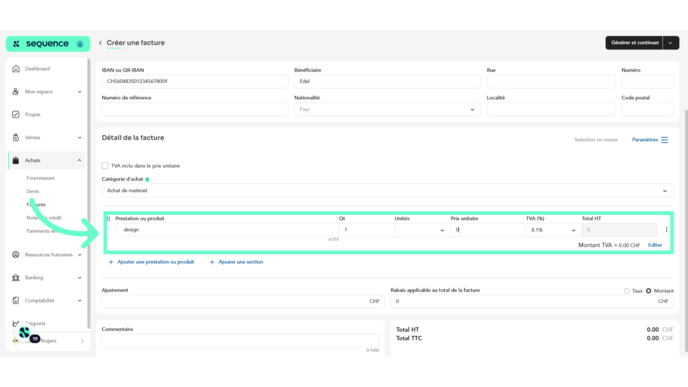Image resolution: width=688 pixels, height=387 pixels.
Task: Click the Comptabilité icon
Action: (16, 301)
